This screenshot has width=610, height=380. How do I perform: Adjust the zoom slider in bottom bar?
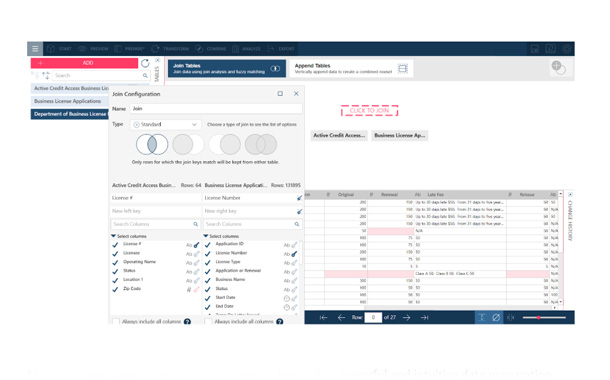[x=544, y=318]
